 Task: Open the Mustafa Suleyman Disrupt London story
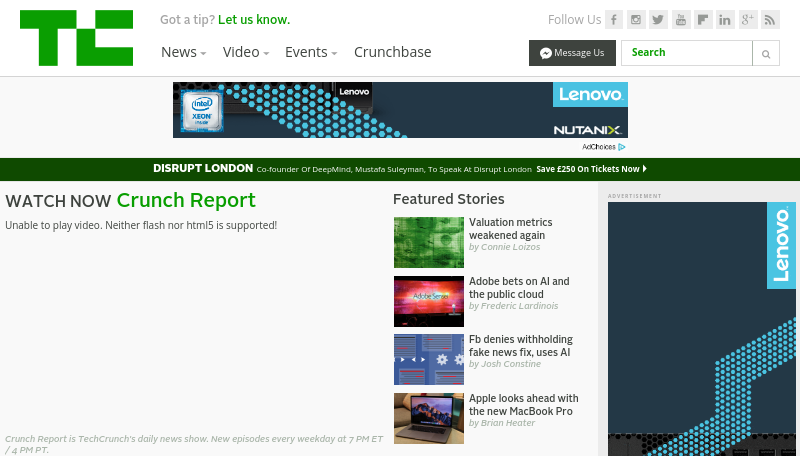click(x=394, y=169)
